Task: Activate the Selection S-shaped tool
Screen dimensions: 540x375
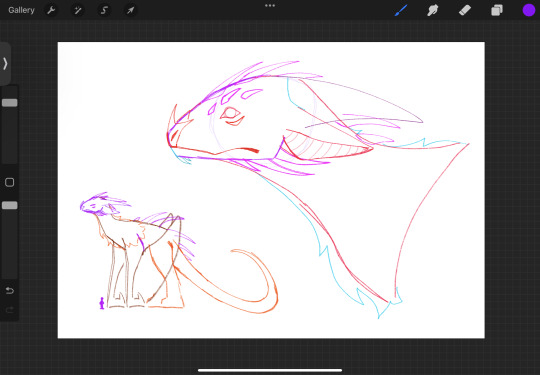Action: (104, 10)
